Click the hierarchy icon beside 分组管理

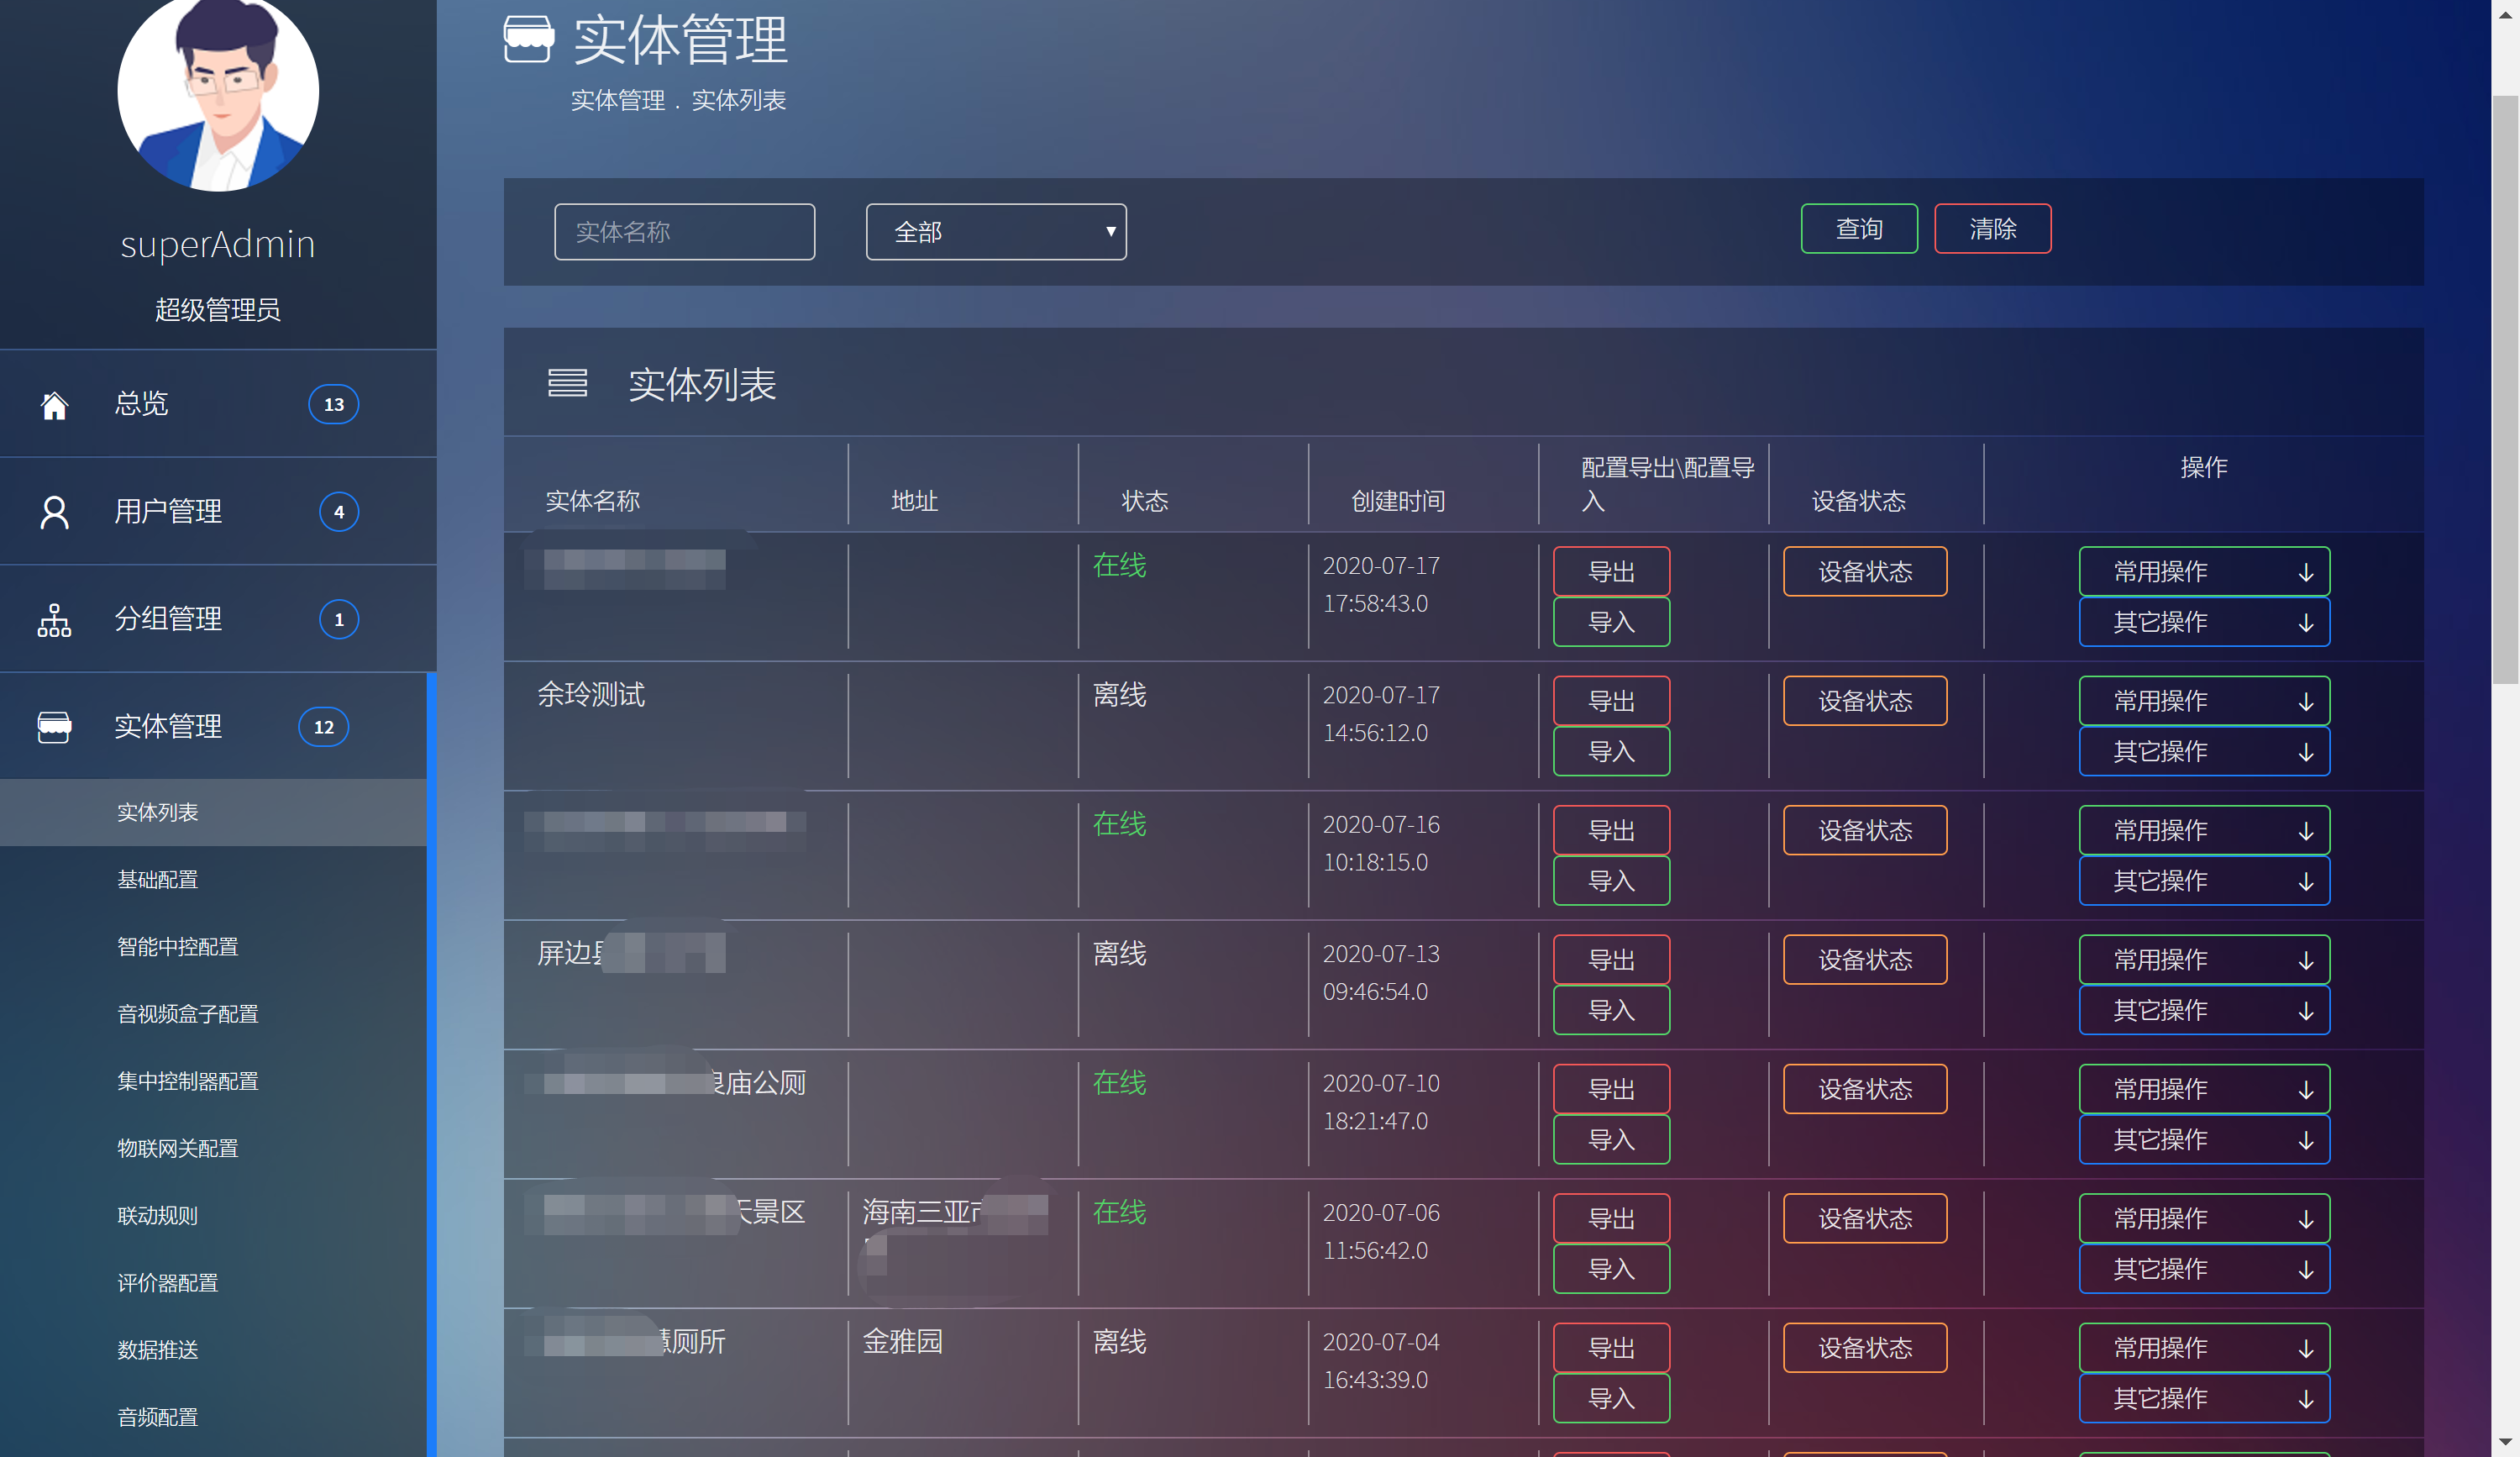tap(54, 620)
